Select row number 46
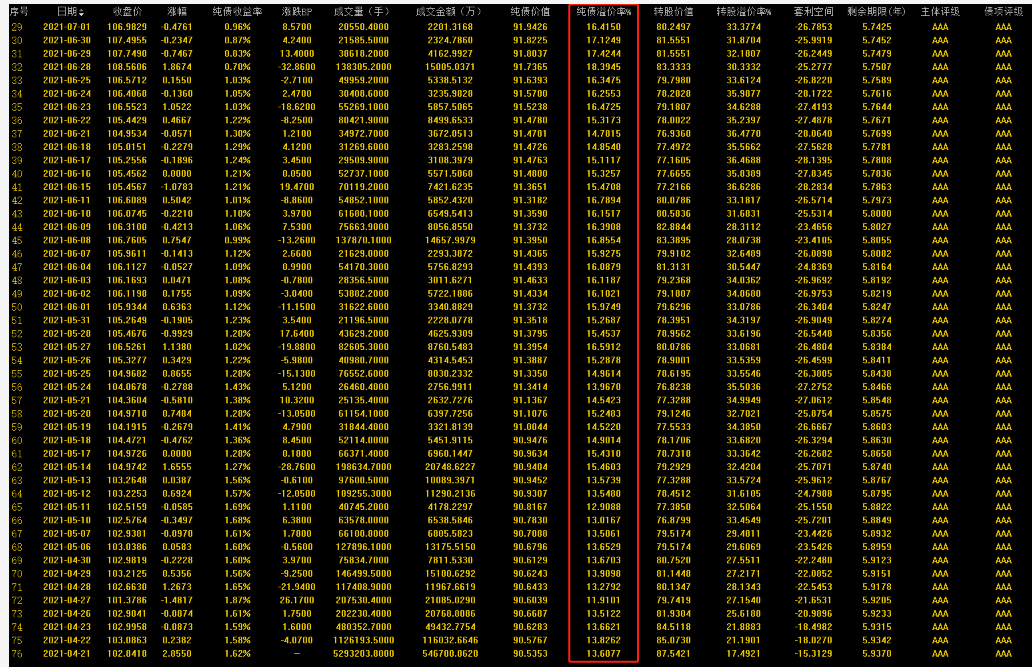This screenshot has height=667, width=1032. click(17, 253)
